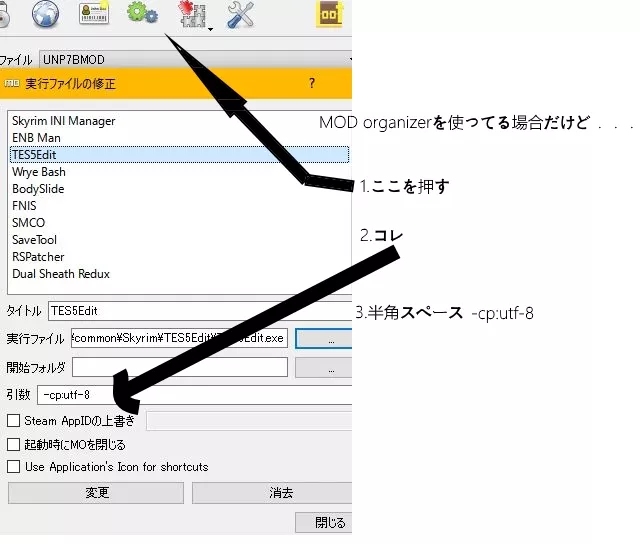Open the puzzle-piece tools icon

pos(192,14)
